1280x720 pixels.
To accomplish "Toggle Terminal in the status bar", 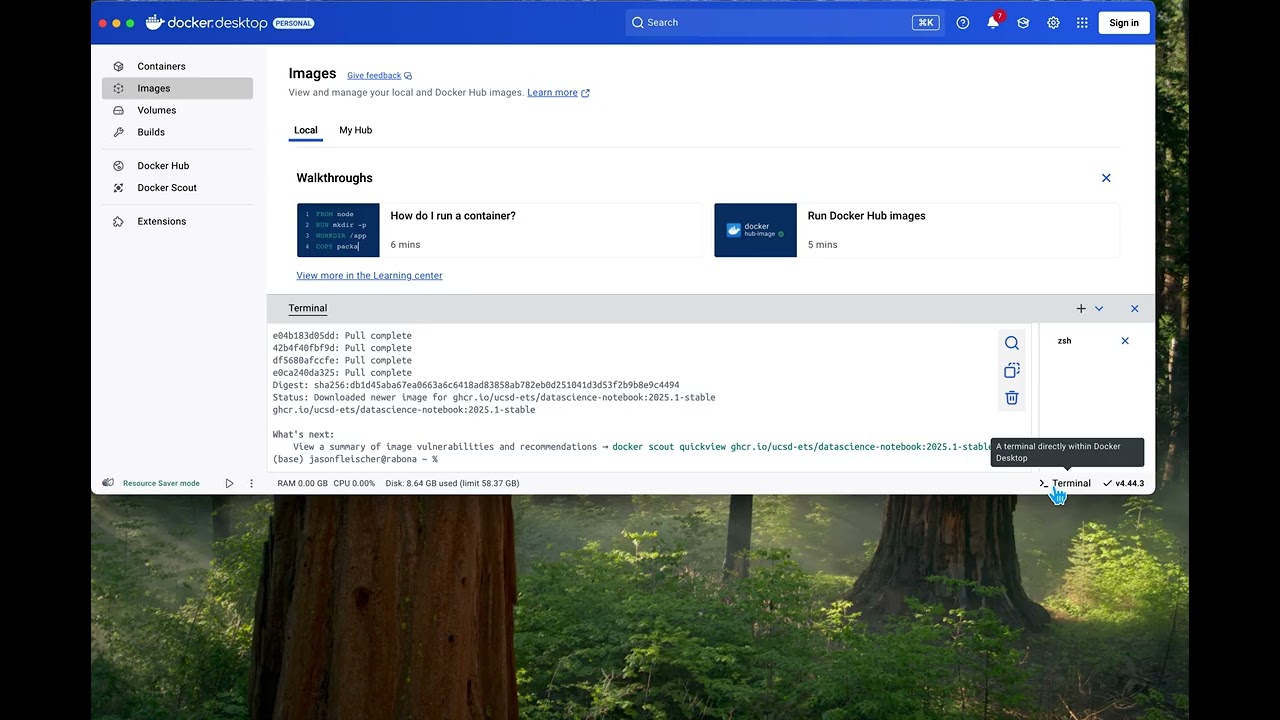I will pyautogui.click(x=1065, y=484).
